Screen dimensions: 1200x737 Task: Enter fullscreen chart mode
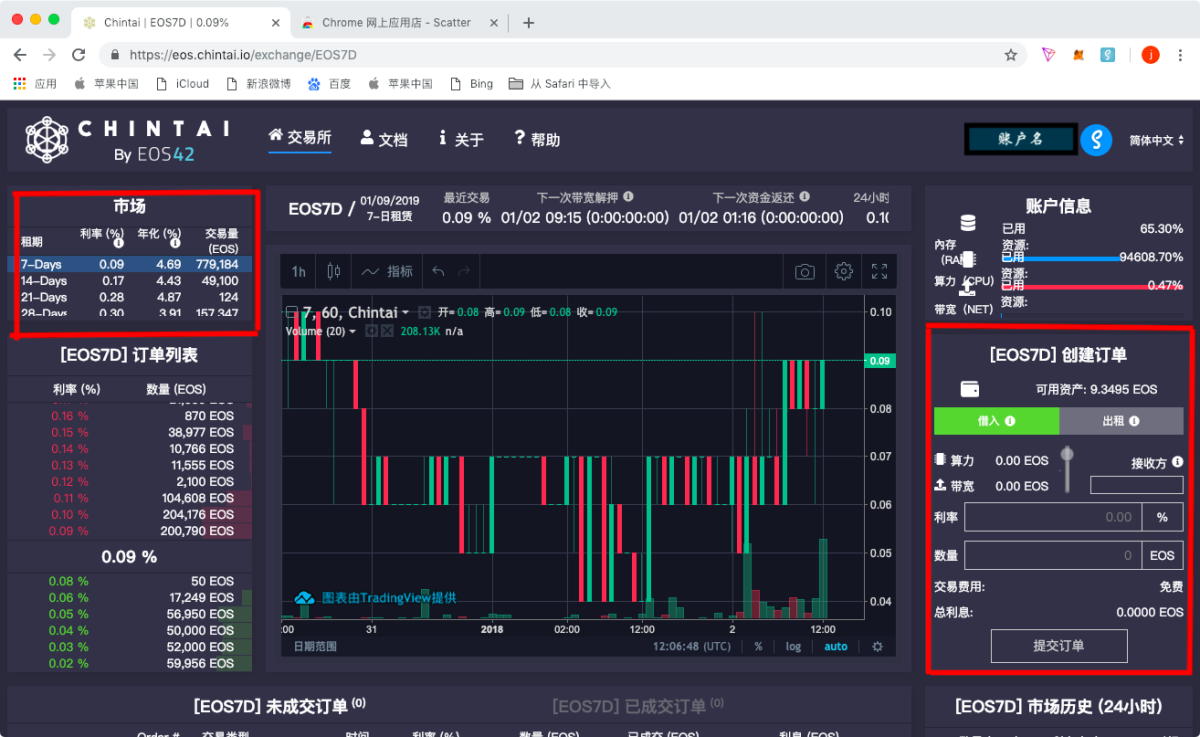pos(879,271)
